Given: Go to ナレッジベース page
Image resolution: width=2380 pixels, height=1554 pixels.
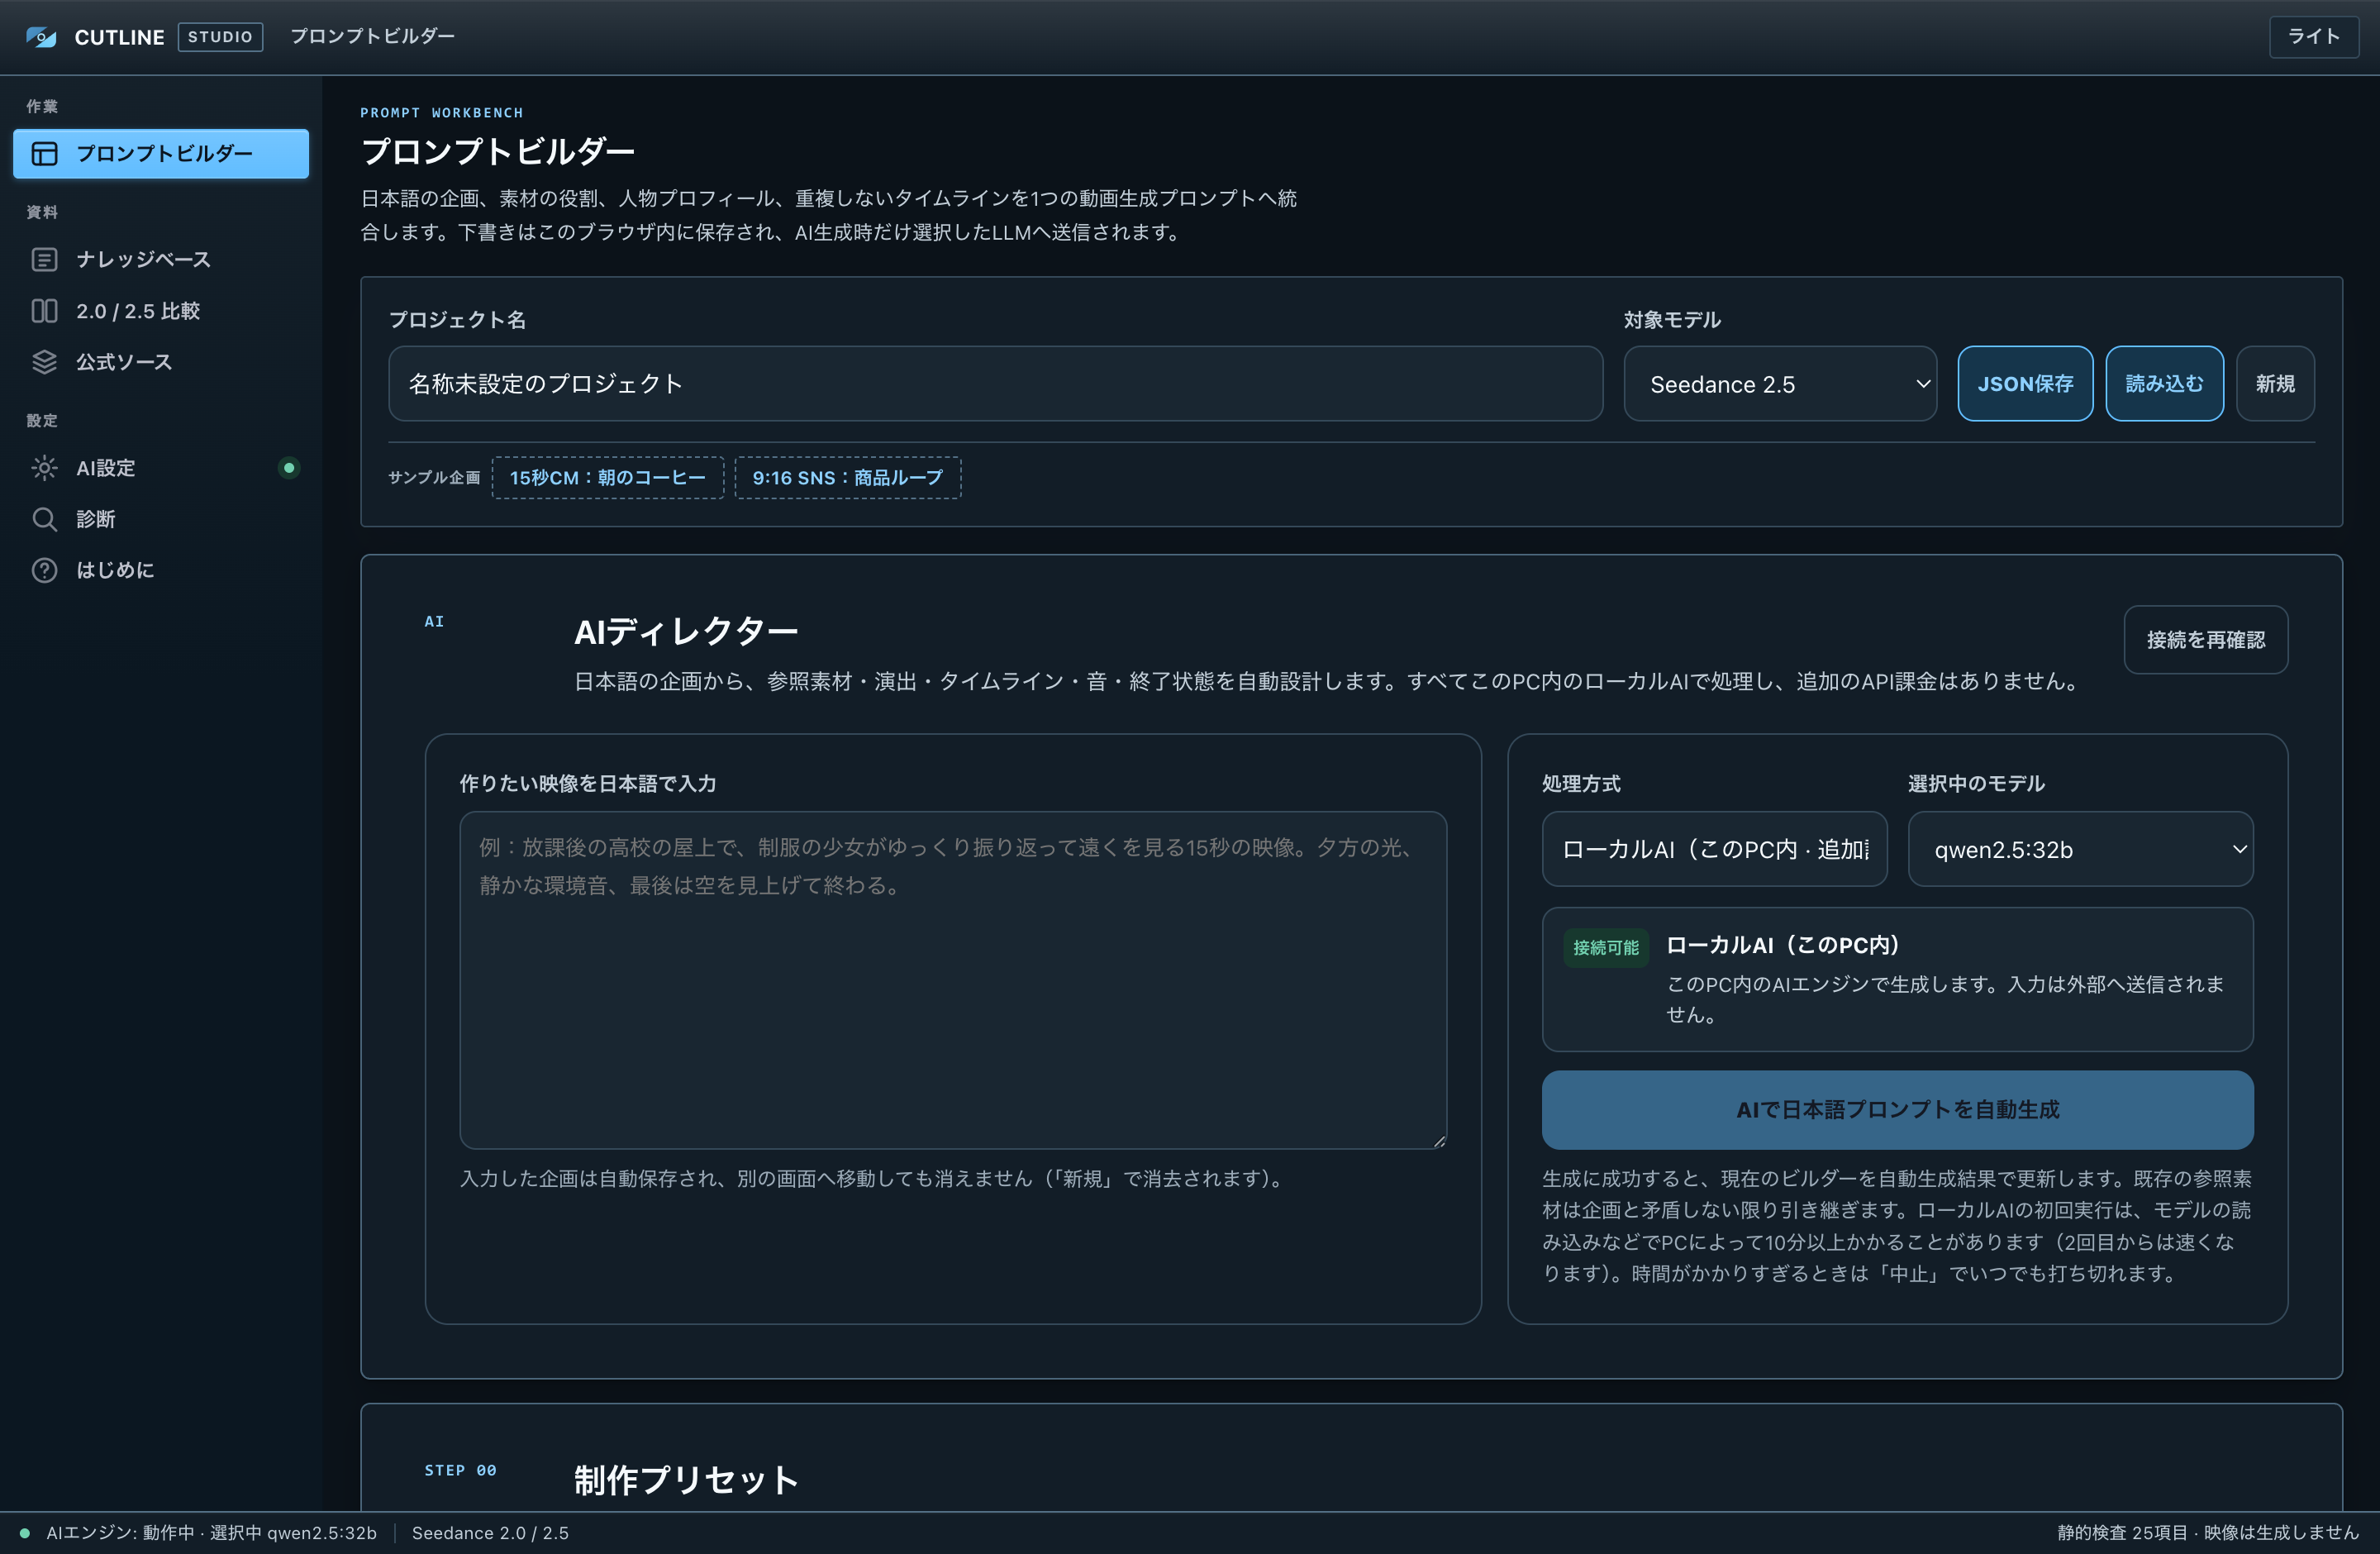Looking at the screenshot, I should pyautogui.click(x=161, y=259).
